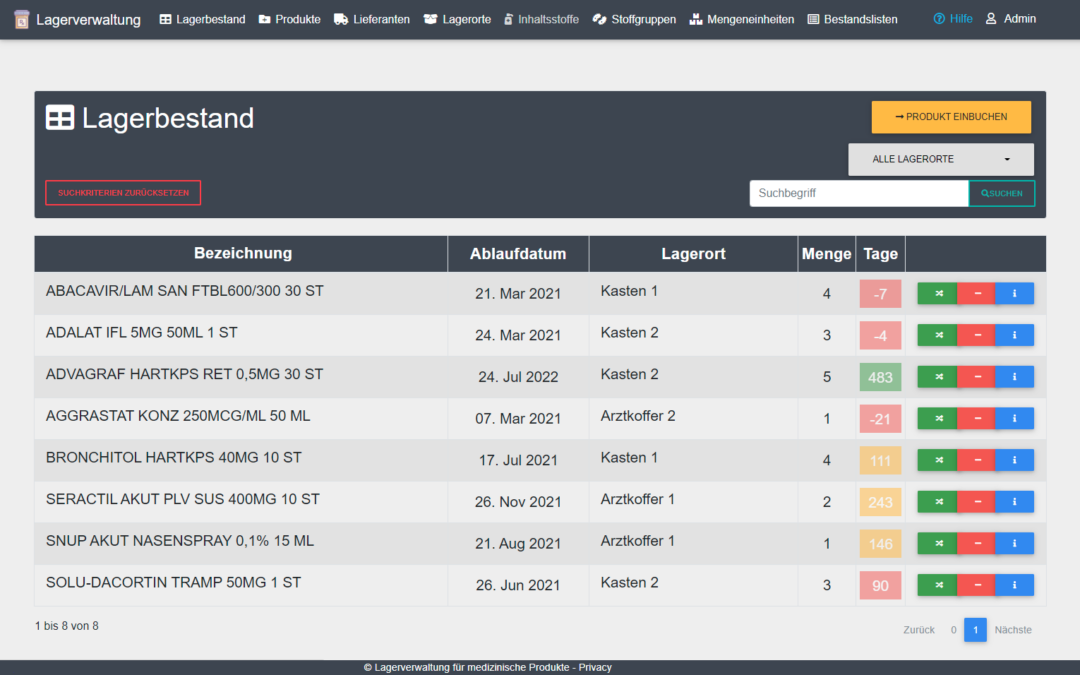Open info icon for SERACTIL AKUT row
The height and width of the screenshot is (675, 1080).
coord(1015,502)
